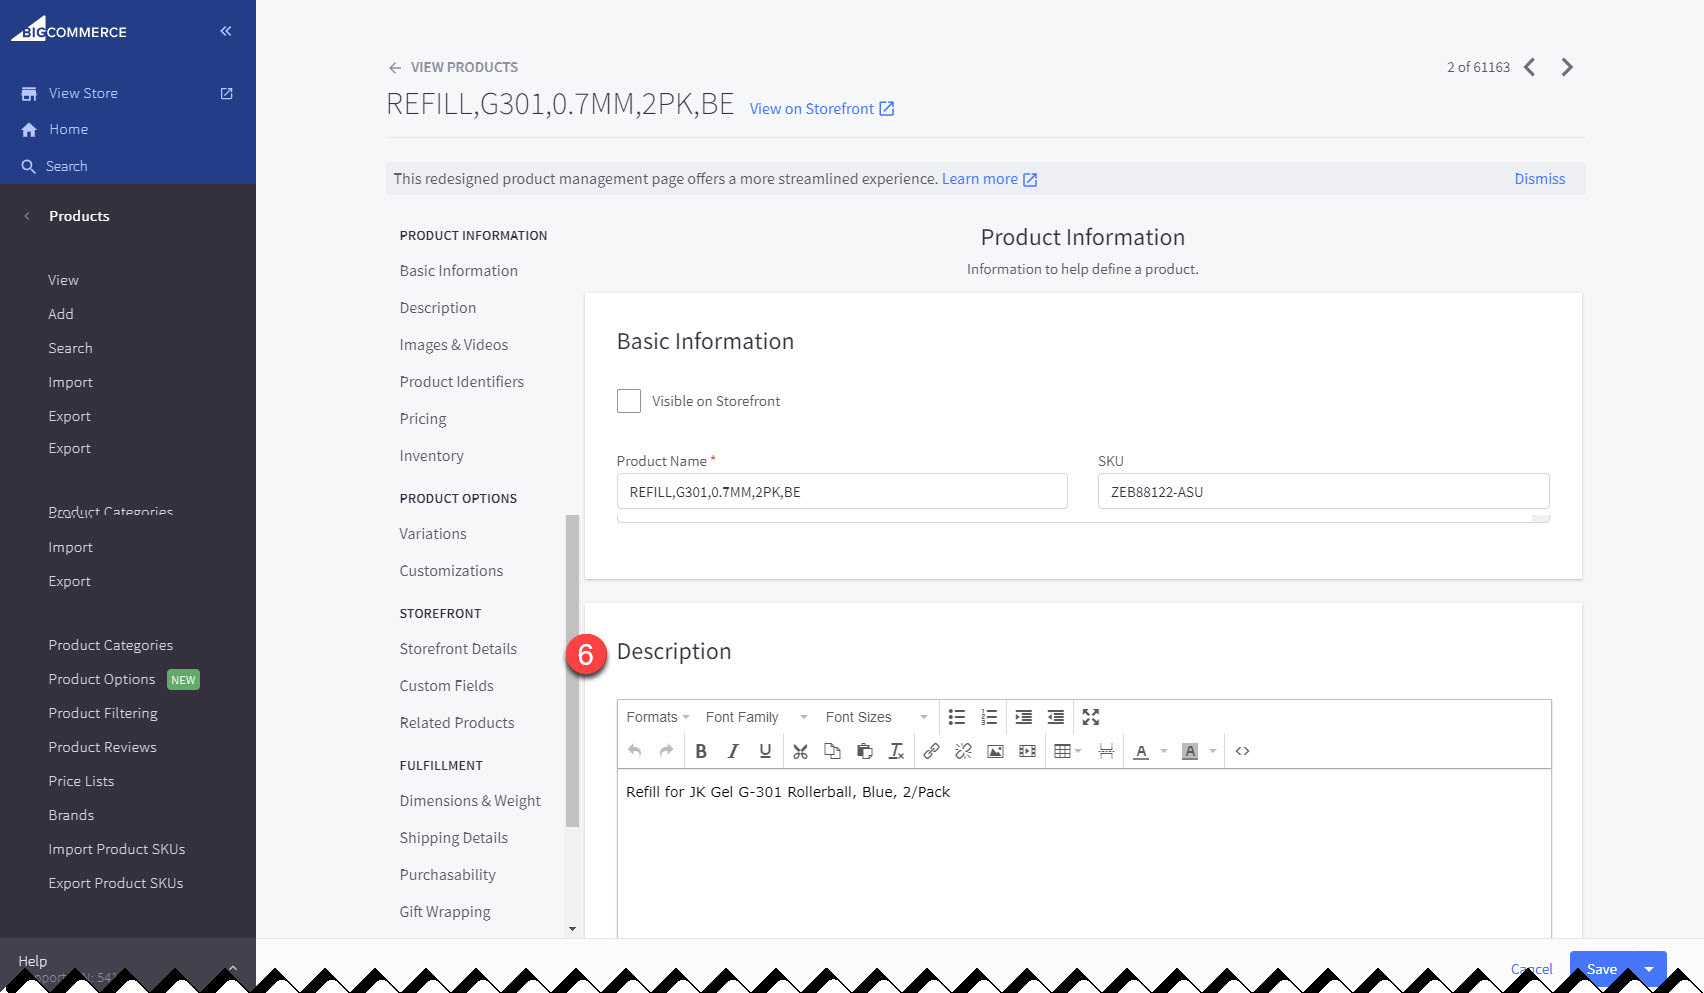Insert hyperlink in description
This screenshot has height=993, width=1704.
931,751
